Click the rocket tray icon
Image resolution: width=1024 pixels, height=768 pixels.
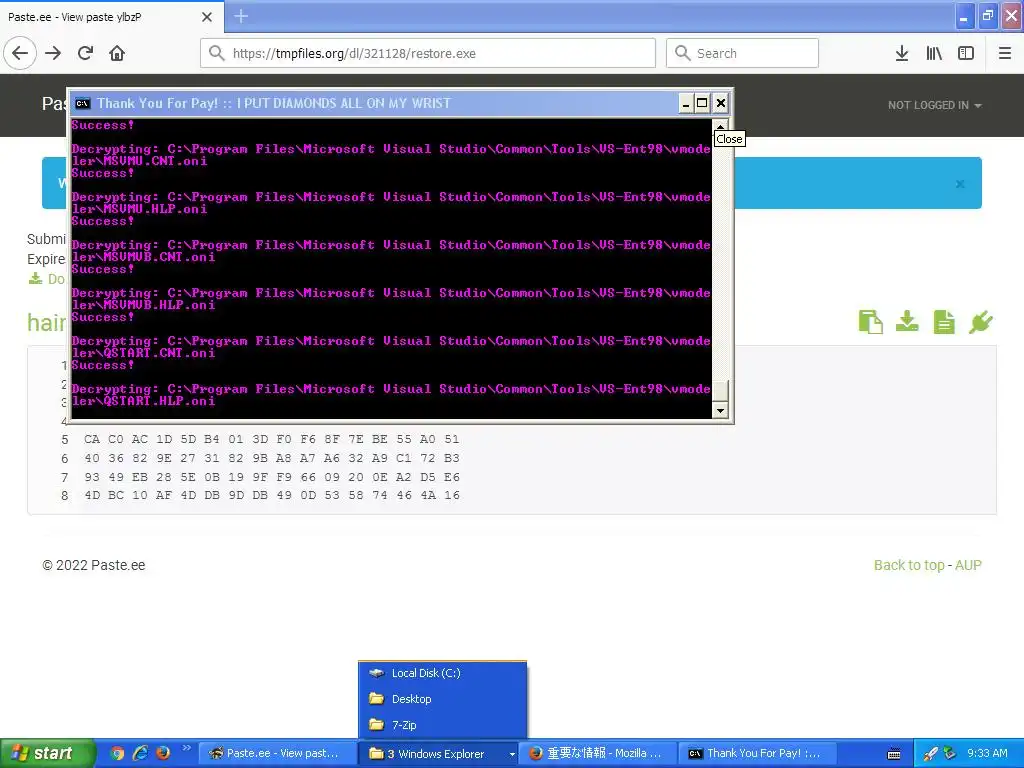[930, 754]
